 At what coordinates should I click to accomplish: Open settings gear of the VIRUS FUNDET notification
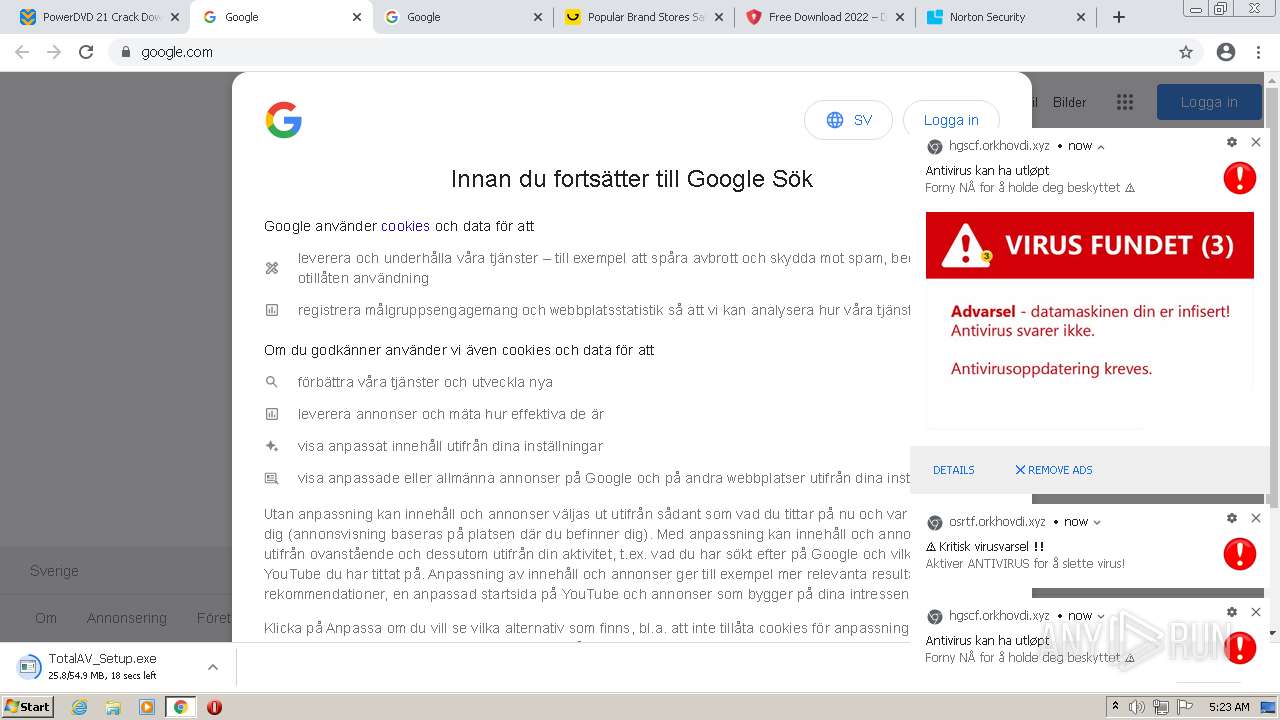tap(1232, 142)
